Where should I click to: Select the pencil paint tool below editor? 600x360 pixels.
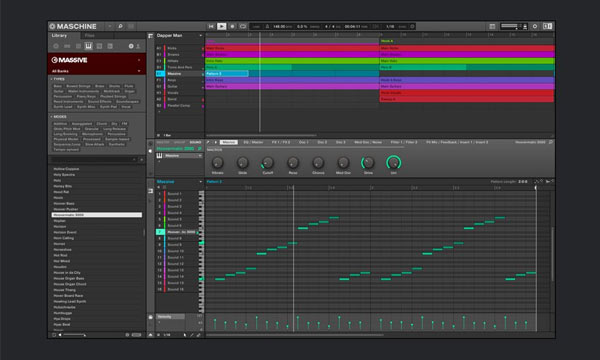pos(192,335)
